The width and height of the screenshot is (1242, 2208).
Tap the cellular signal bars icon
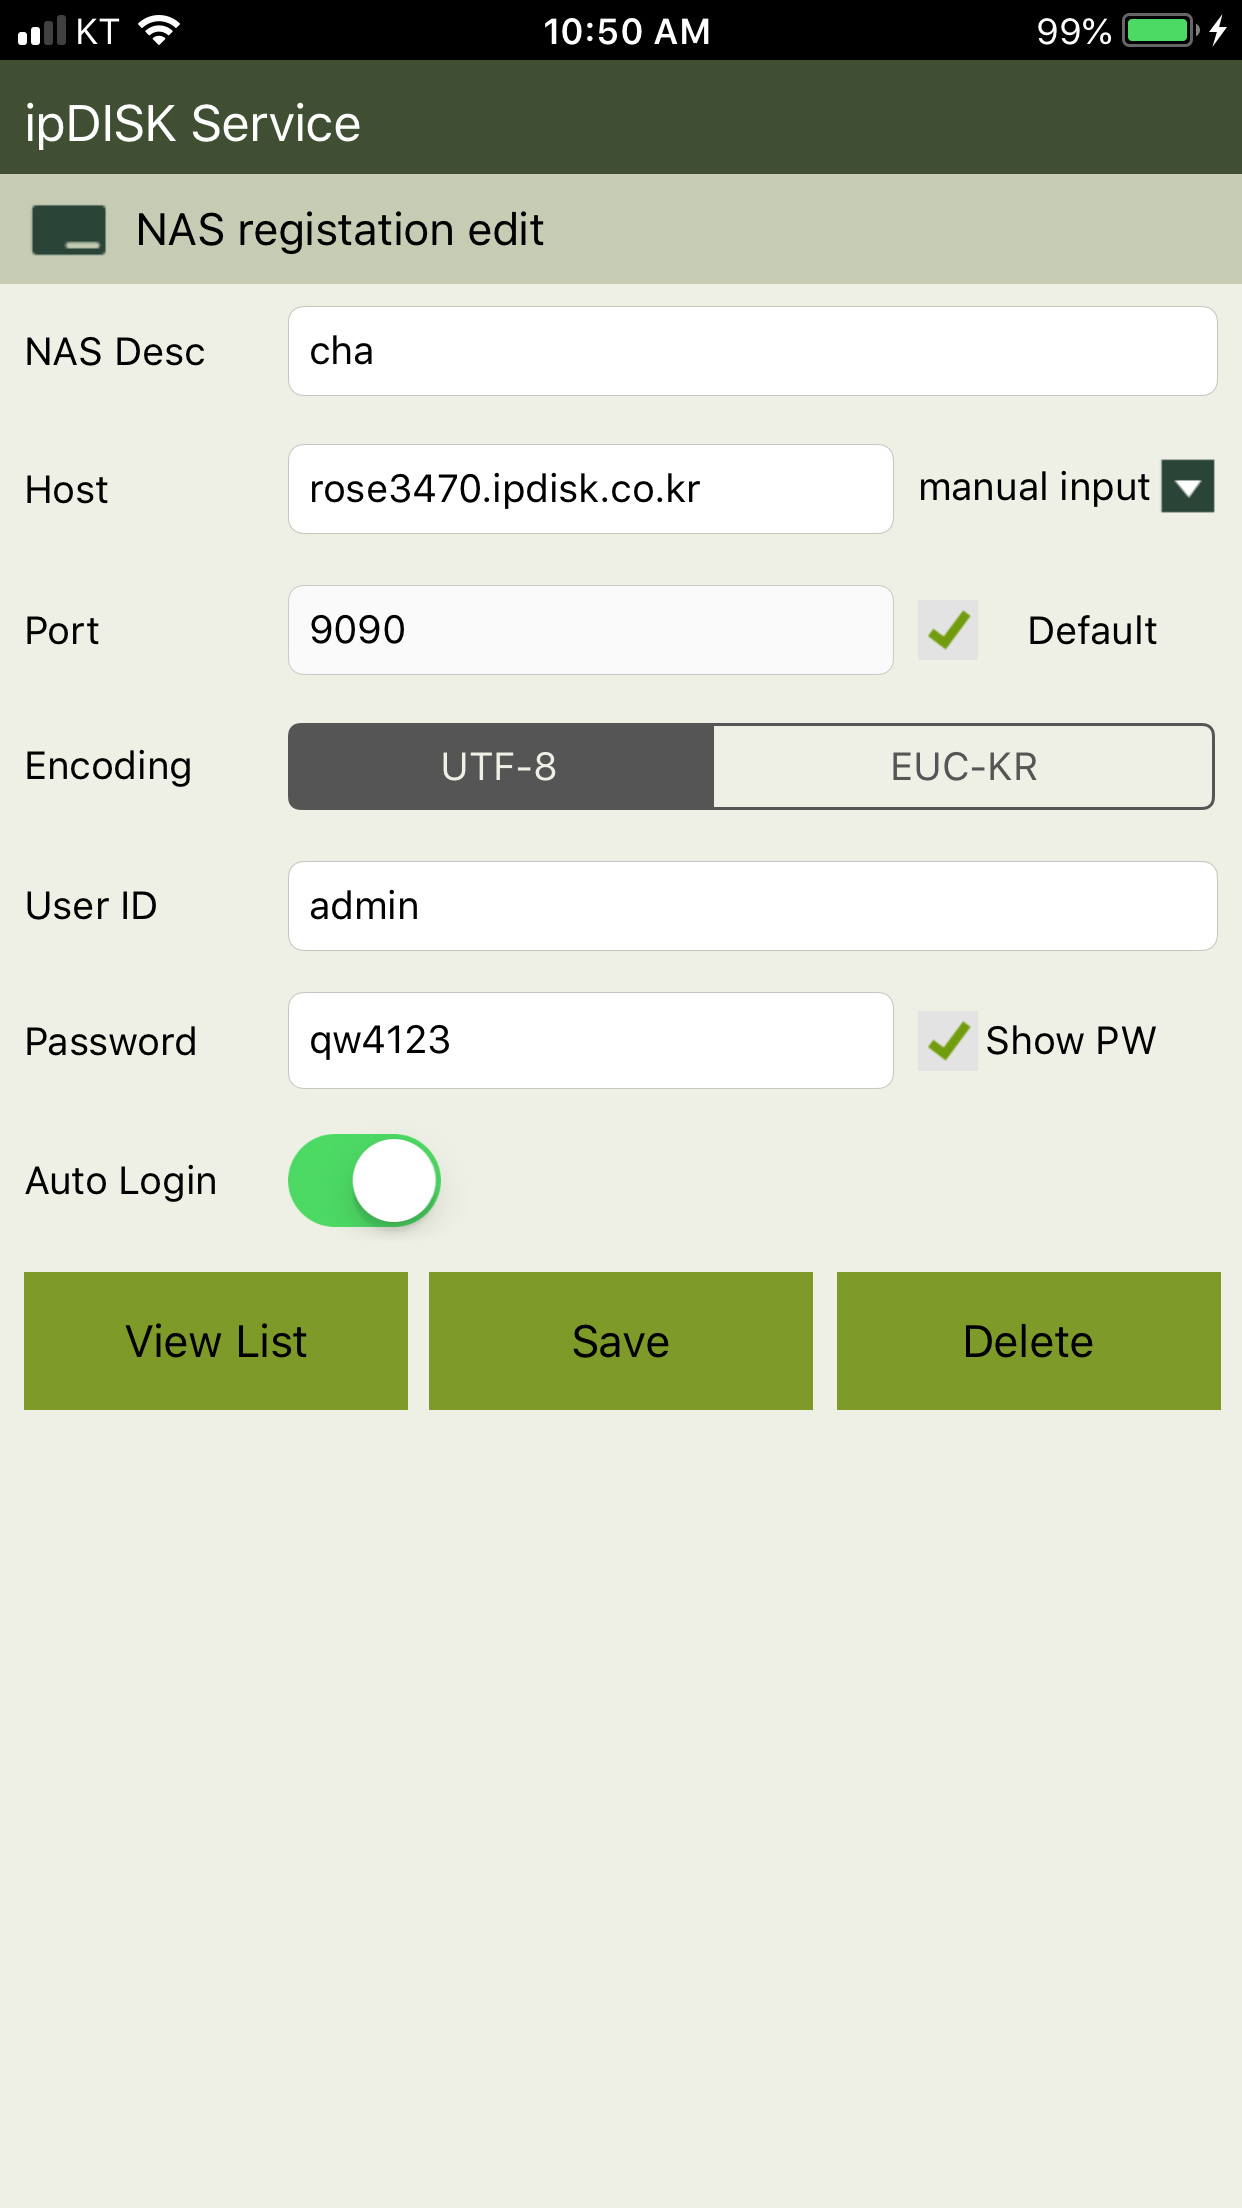pos(42,30)
